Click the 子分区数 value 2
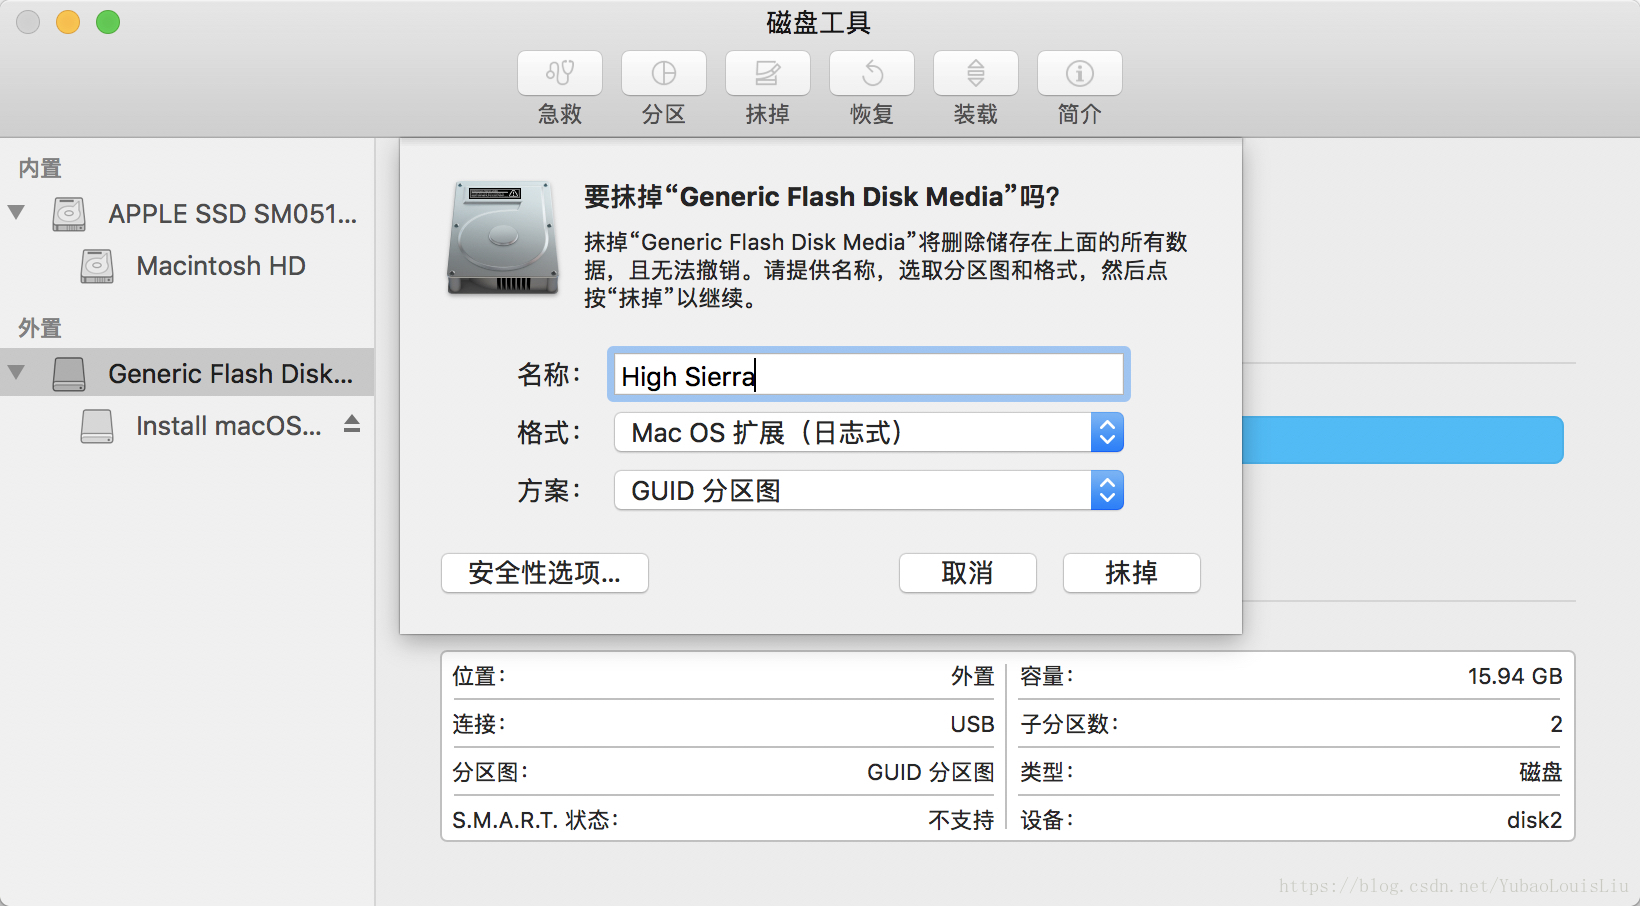 [x=1556, y=724]
